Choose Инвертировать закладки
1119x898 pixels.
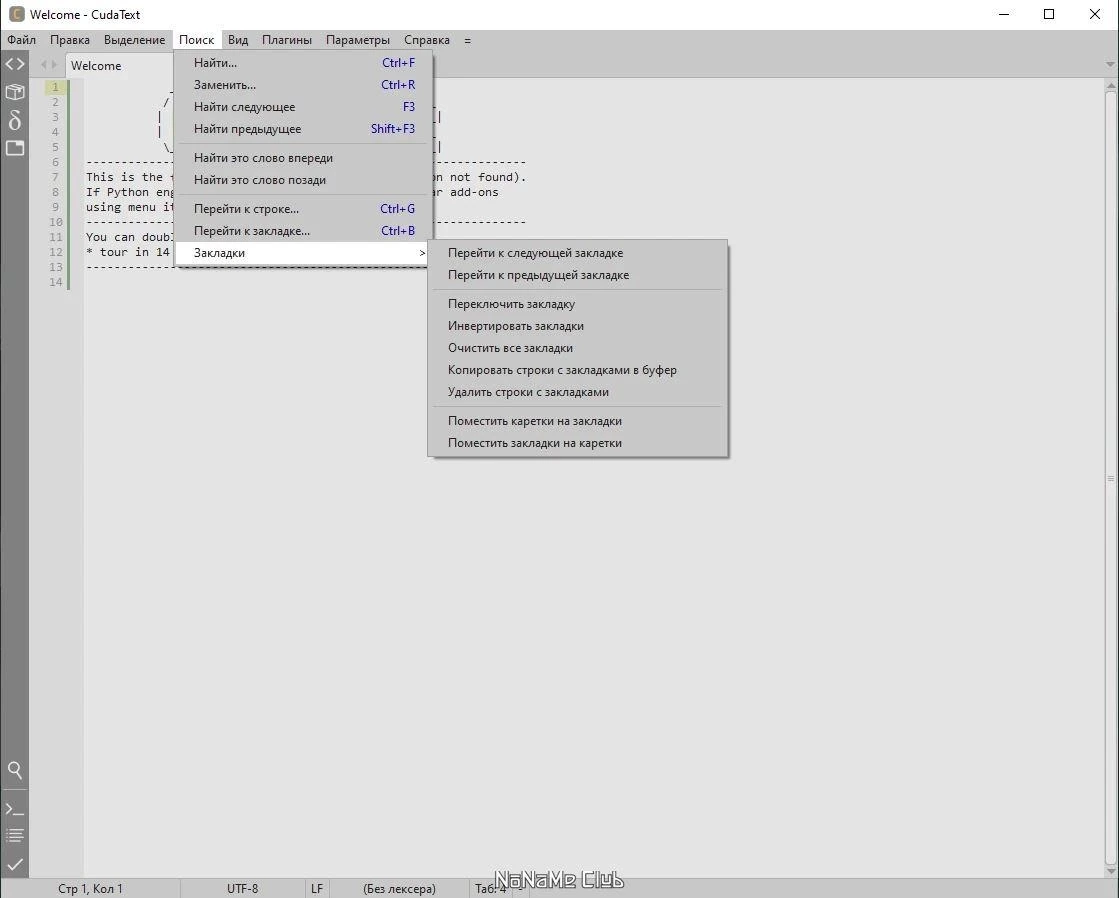pos(577,326)
